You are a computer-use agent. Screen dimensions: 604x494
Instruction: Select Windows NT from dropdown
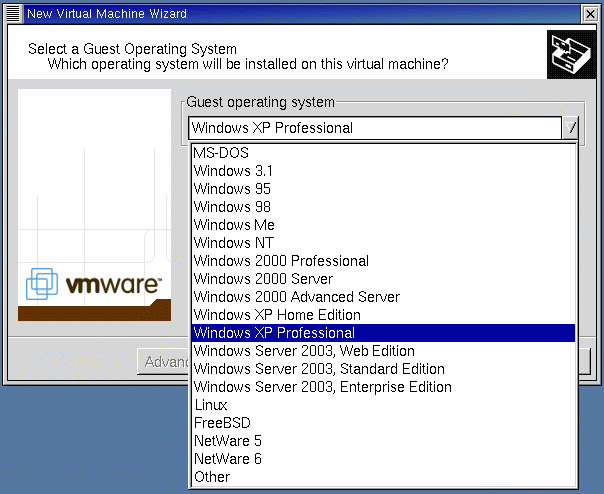point(383,243)
